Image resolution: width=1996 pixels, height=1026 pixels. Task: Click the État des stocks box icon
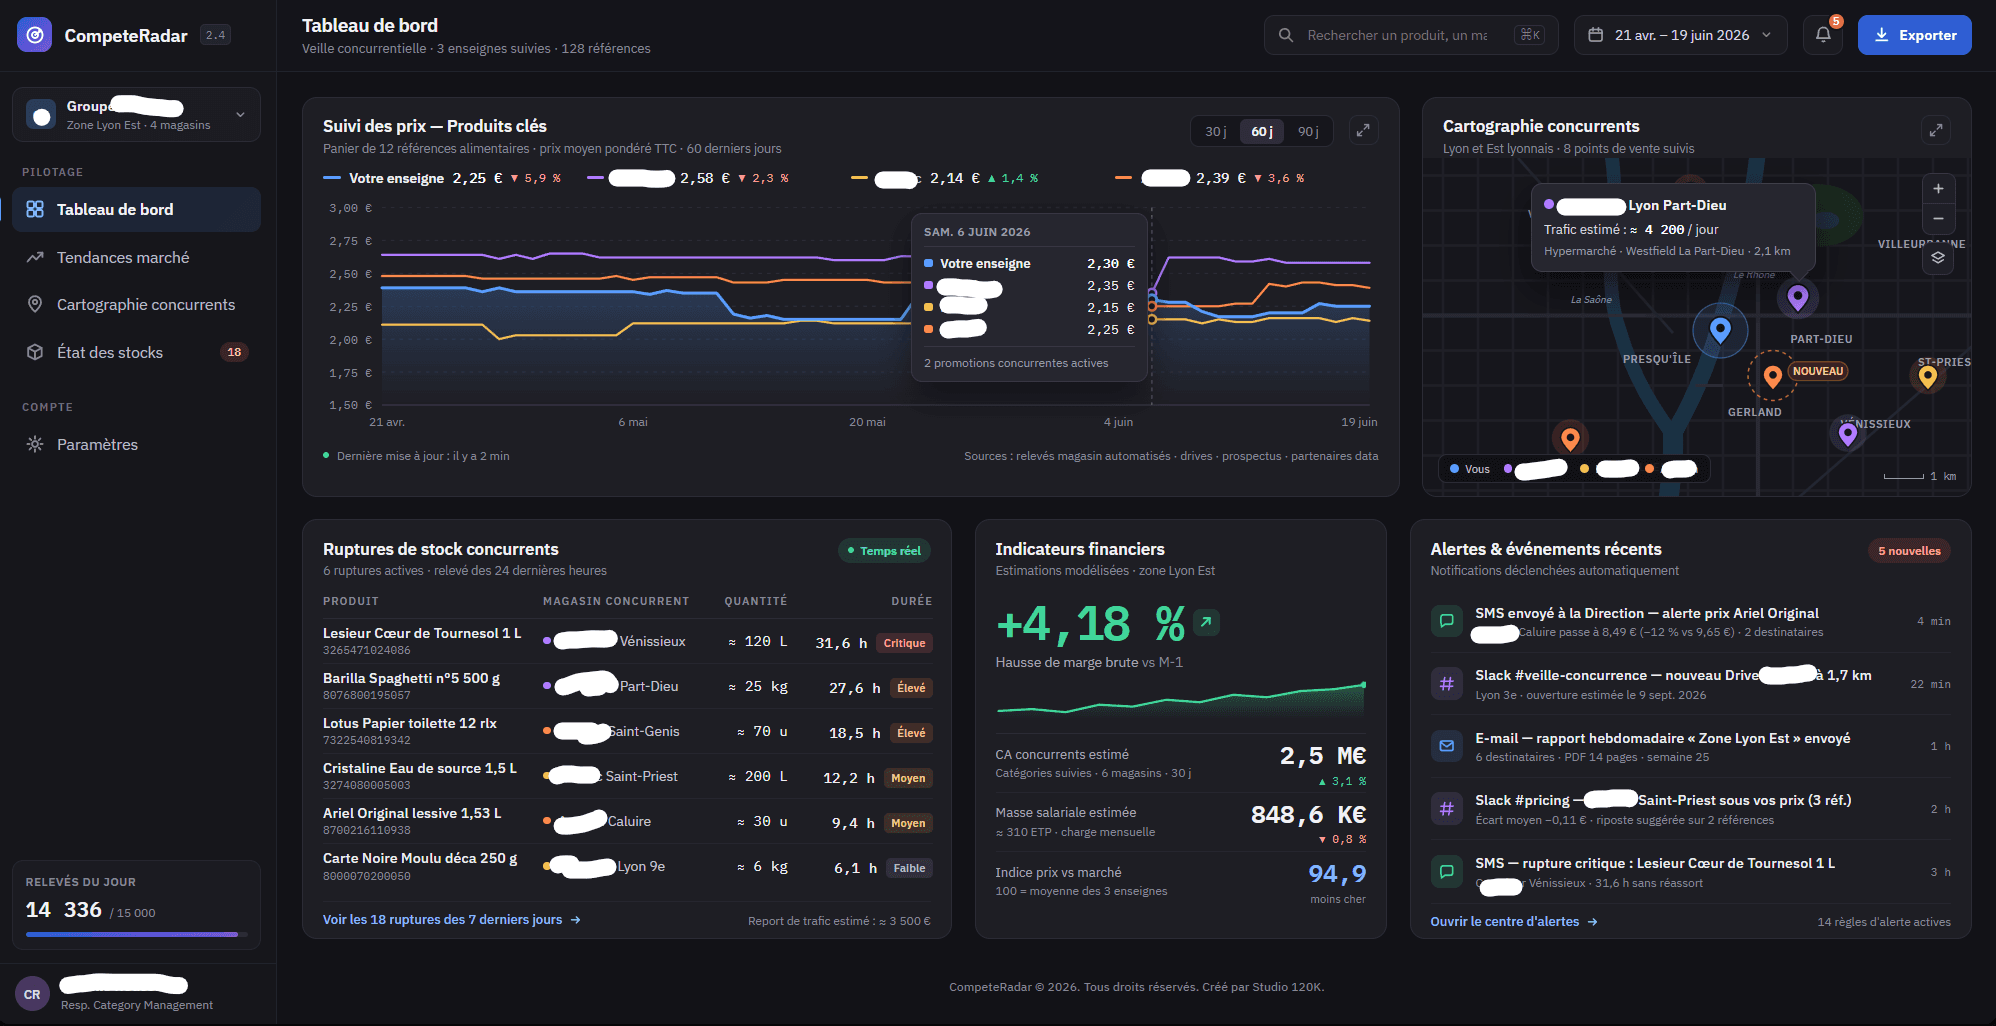35,352
